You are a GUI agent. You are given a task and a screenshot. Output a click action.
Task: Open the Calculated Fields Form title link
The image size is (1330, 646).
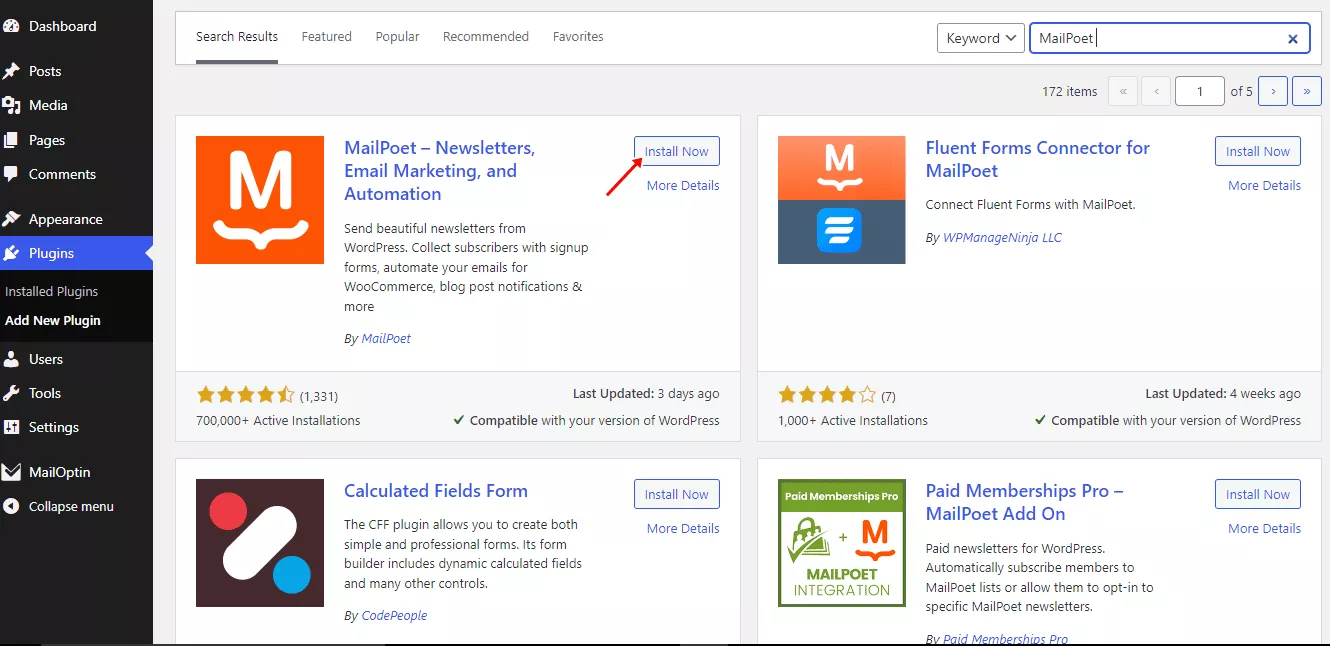tap(436, 491)
